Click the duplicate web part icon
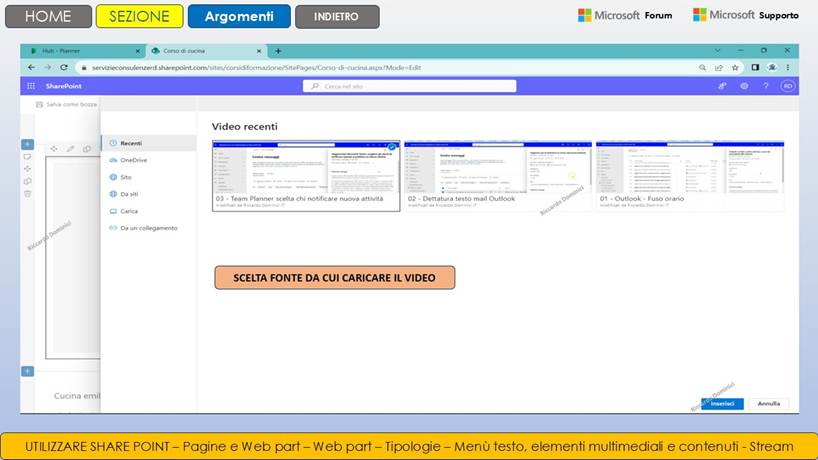This screenshot has width=818, height=460. pos(87,149)
